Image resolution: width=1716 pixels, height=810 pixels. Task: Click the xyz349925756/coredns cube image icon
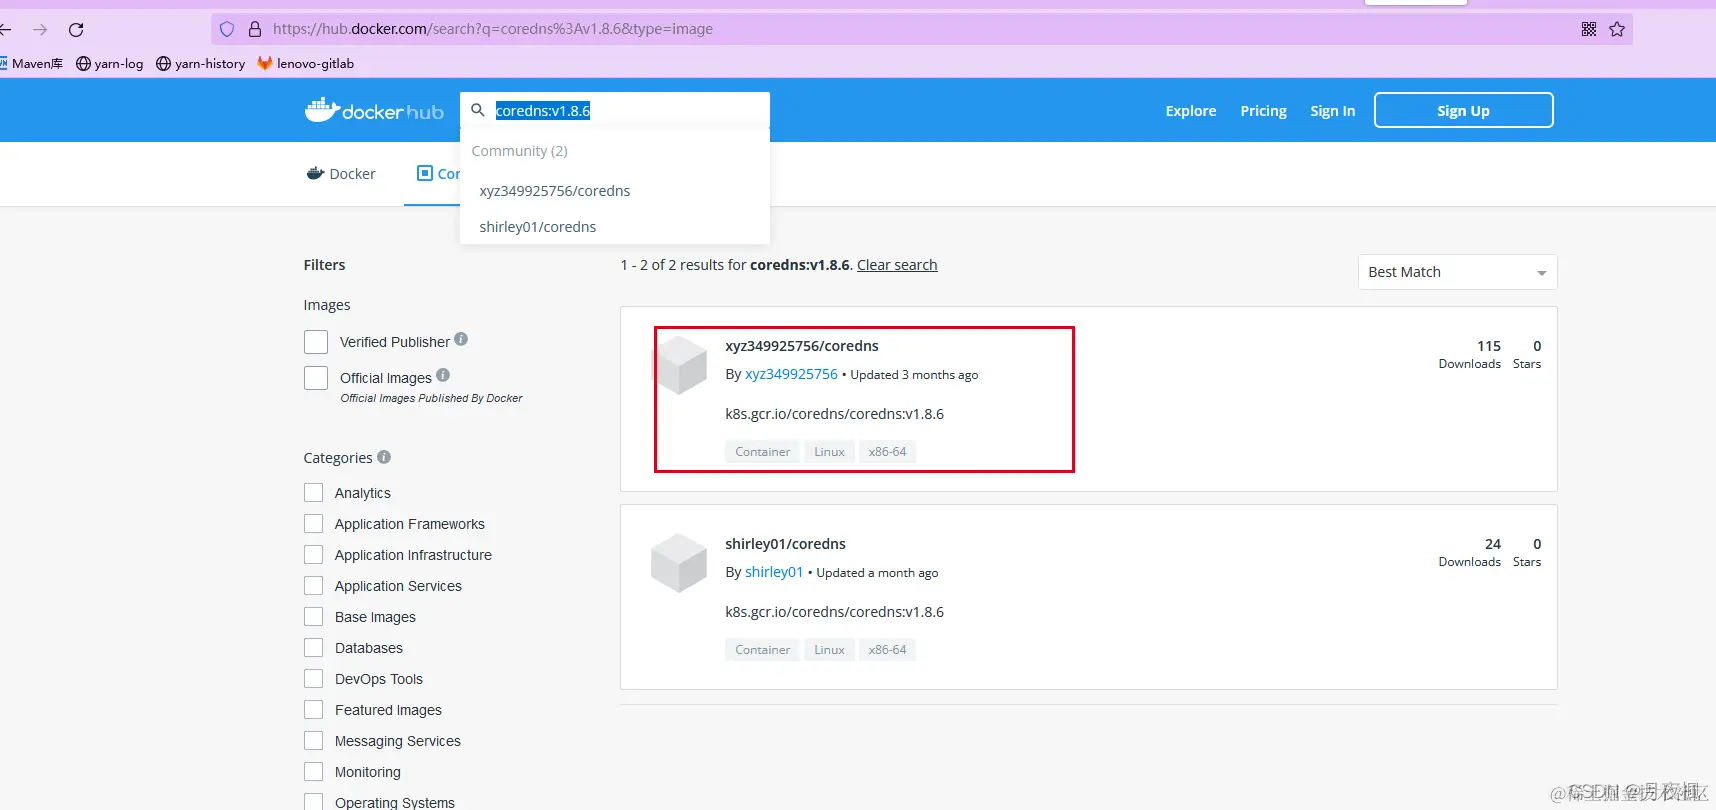(680, 365)
